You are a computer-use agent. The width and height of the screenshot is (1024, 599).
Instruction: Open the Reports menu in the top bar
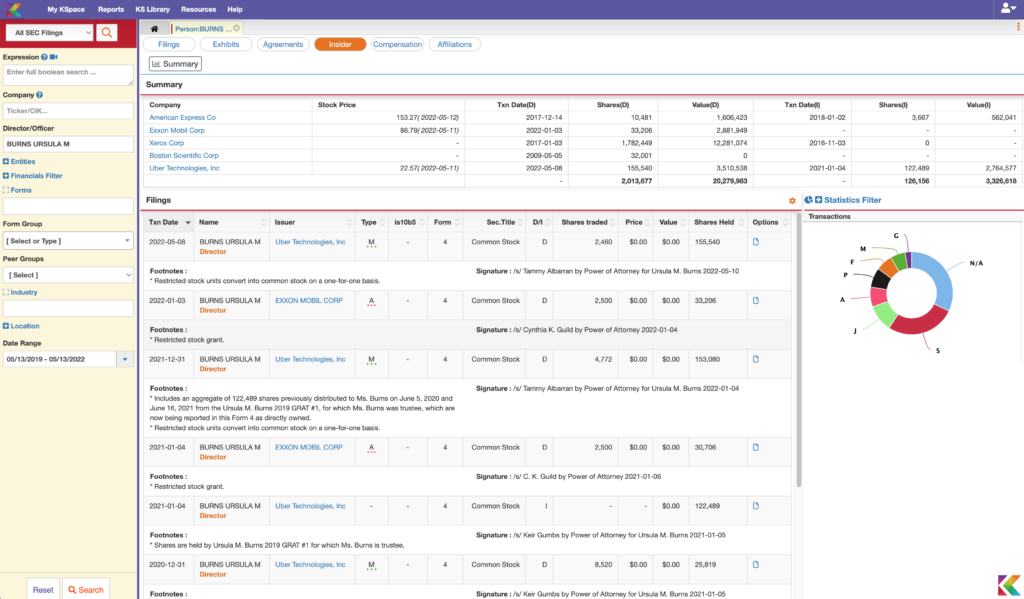[x=110, y=9]
